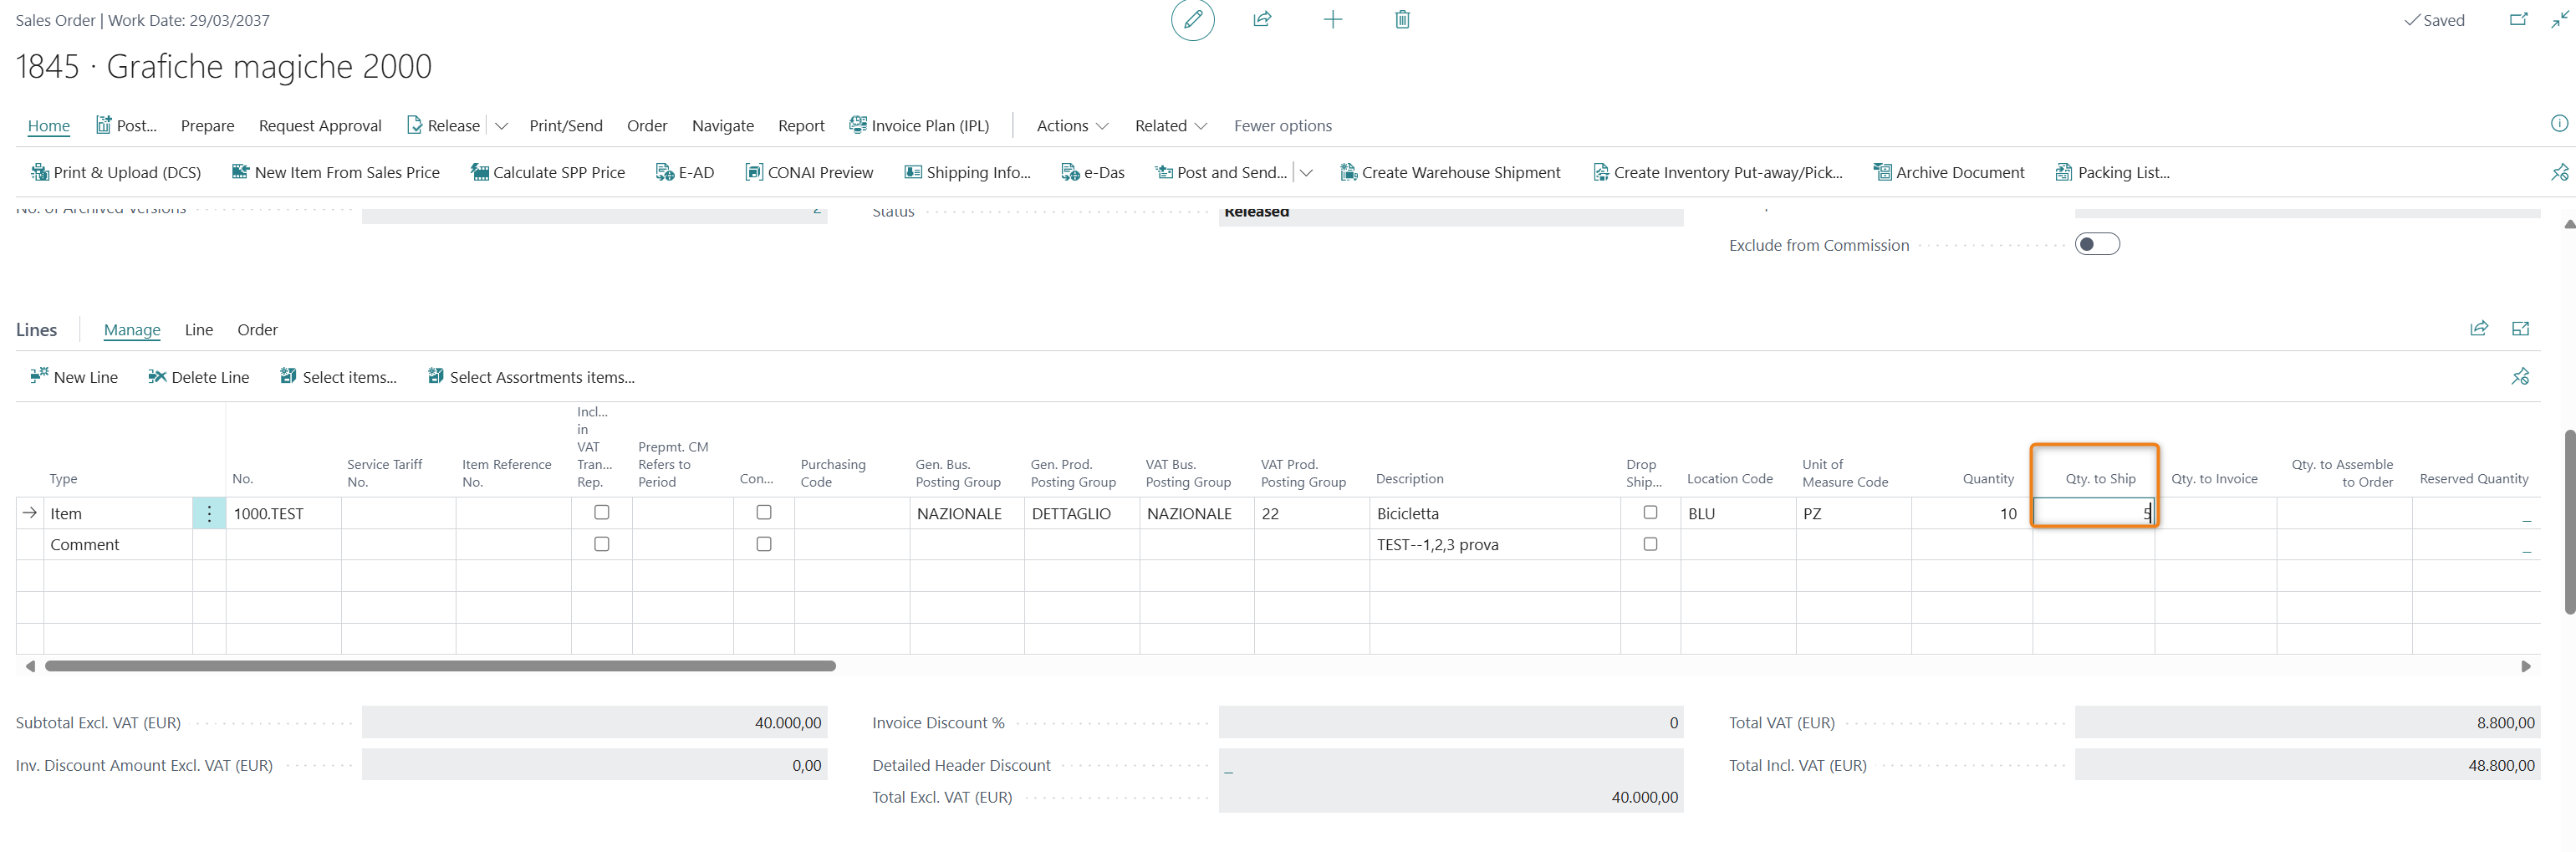Expand Post and Send dropdown arrow
The height and width of the screenshot is (852, 2576).
[x=1305, y=173]
